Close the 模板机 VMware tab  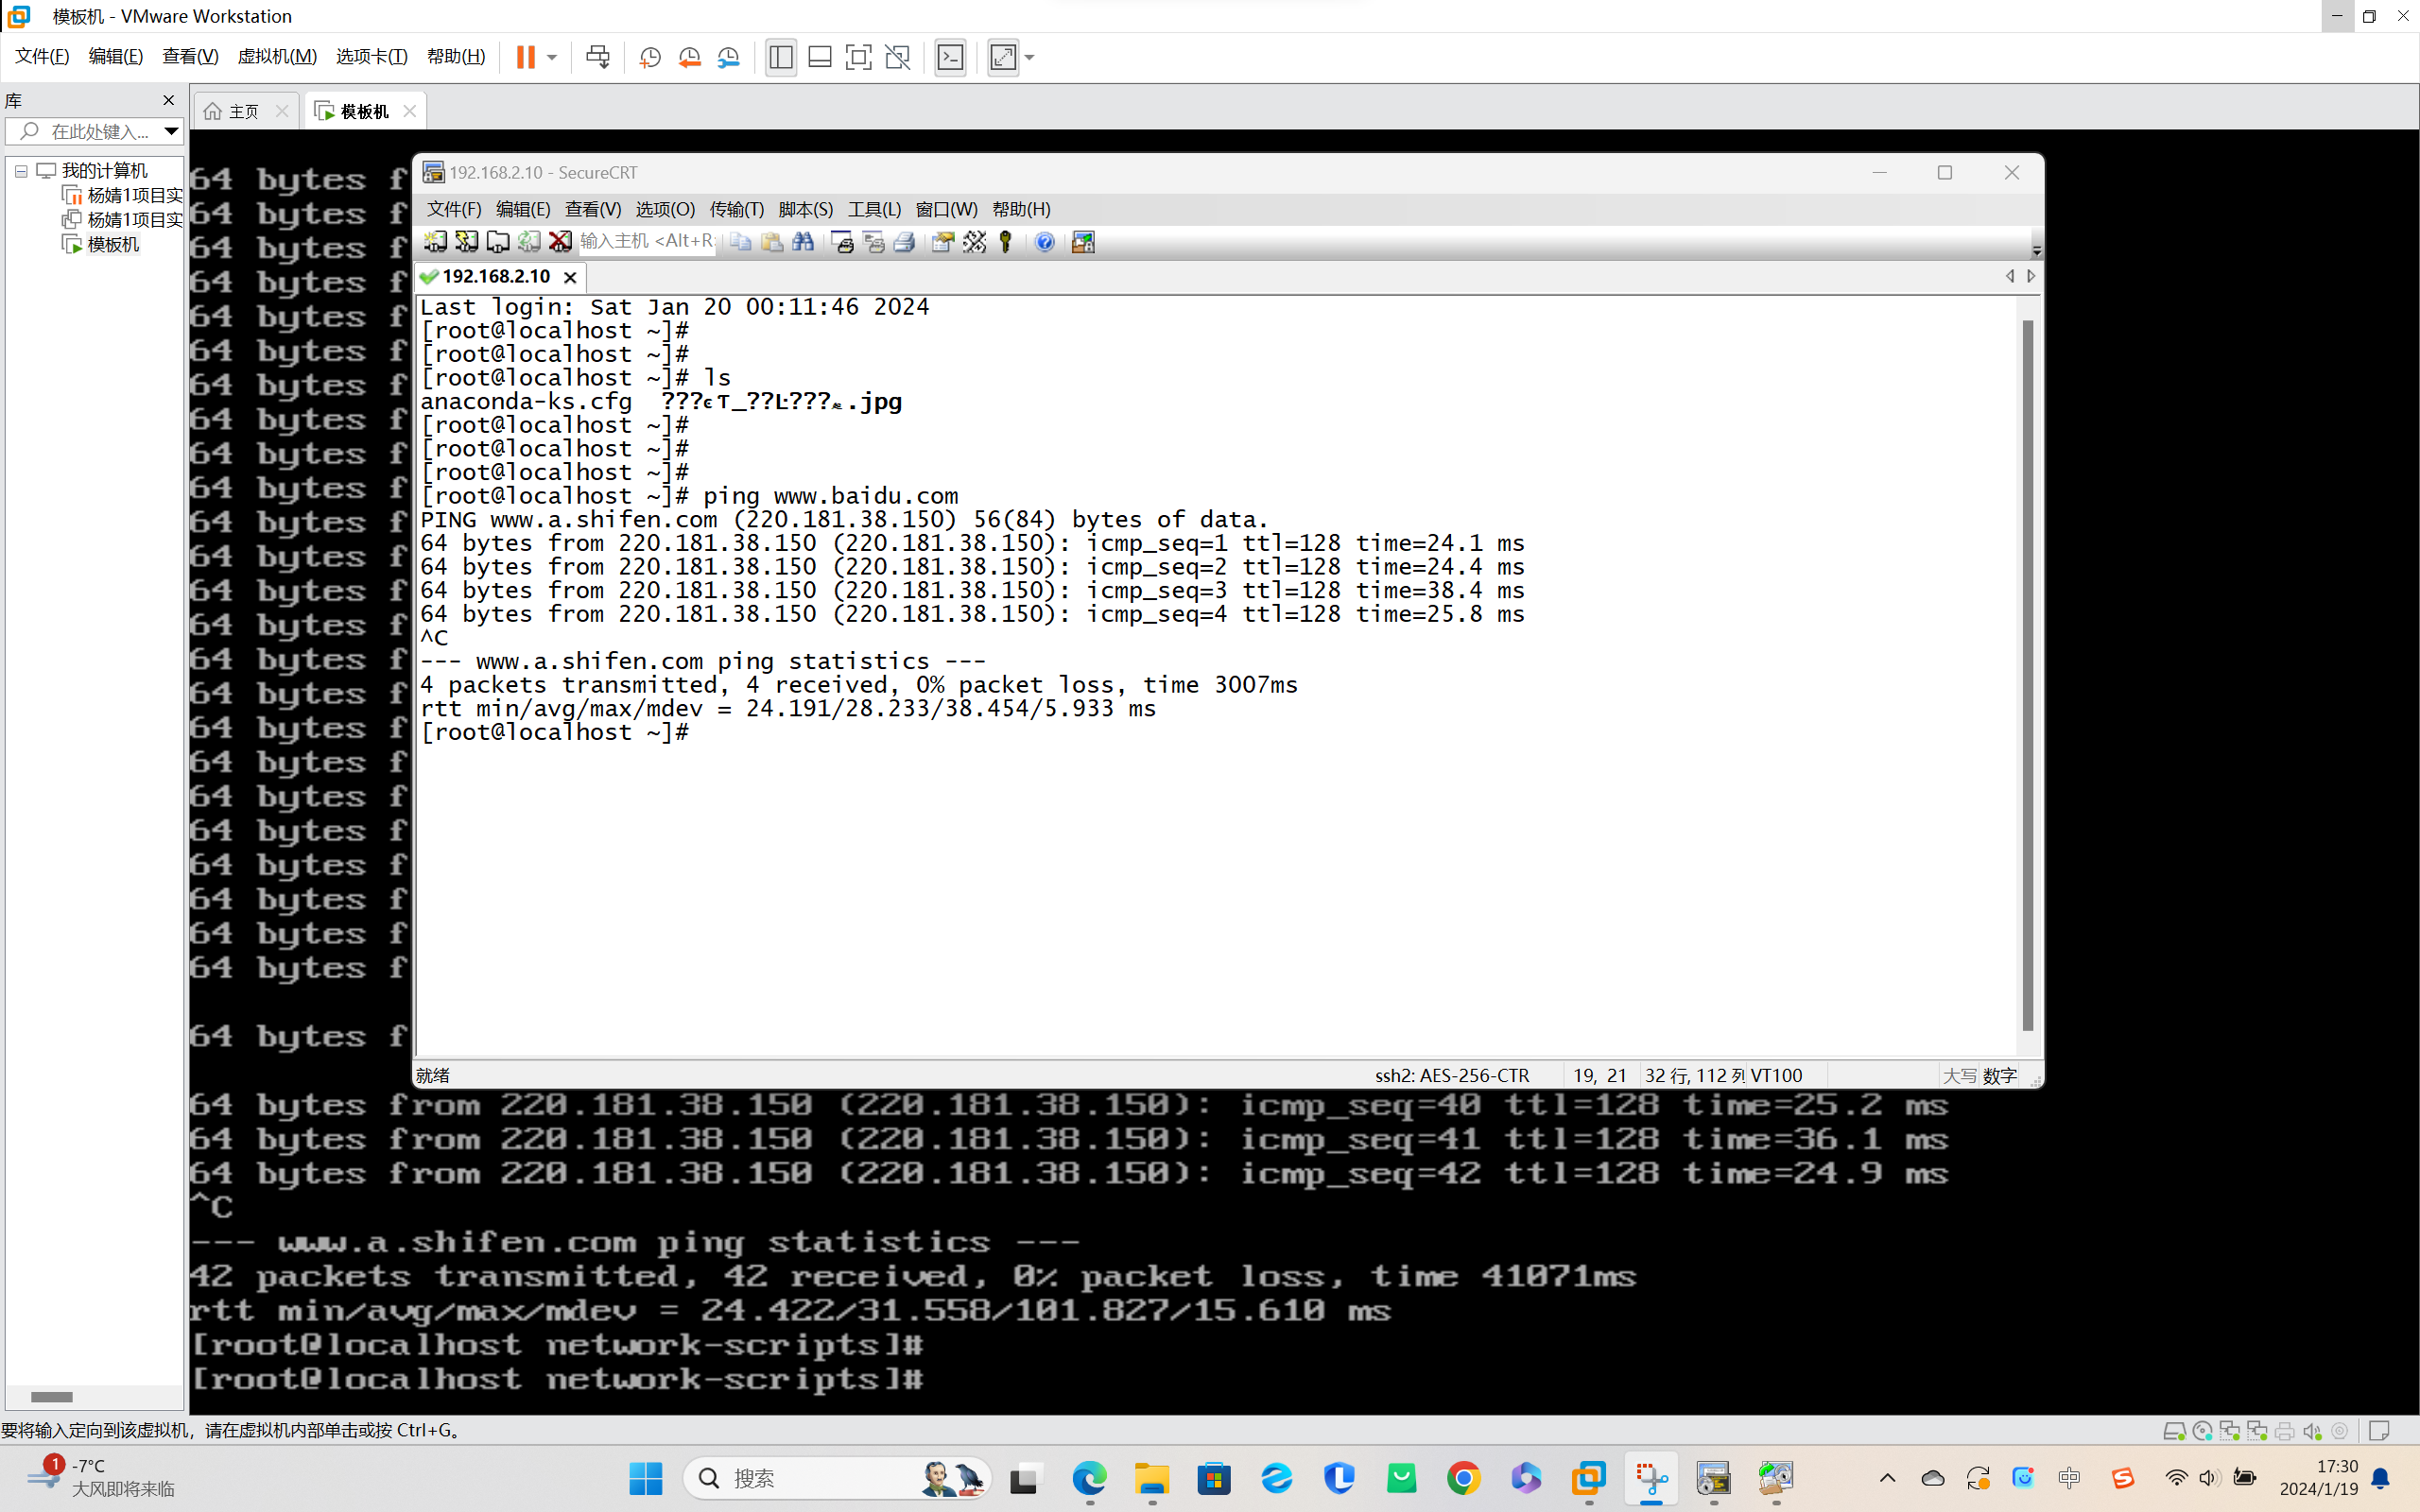pos(409,111)
